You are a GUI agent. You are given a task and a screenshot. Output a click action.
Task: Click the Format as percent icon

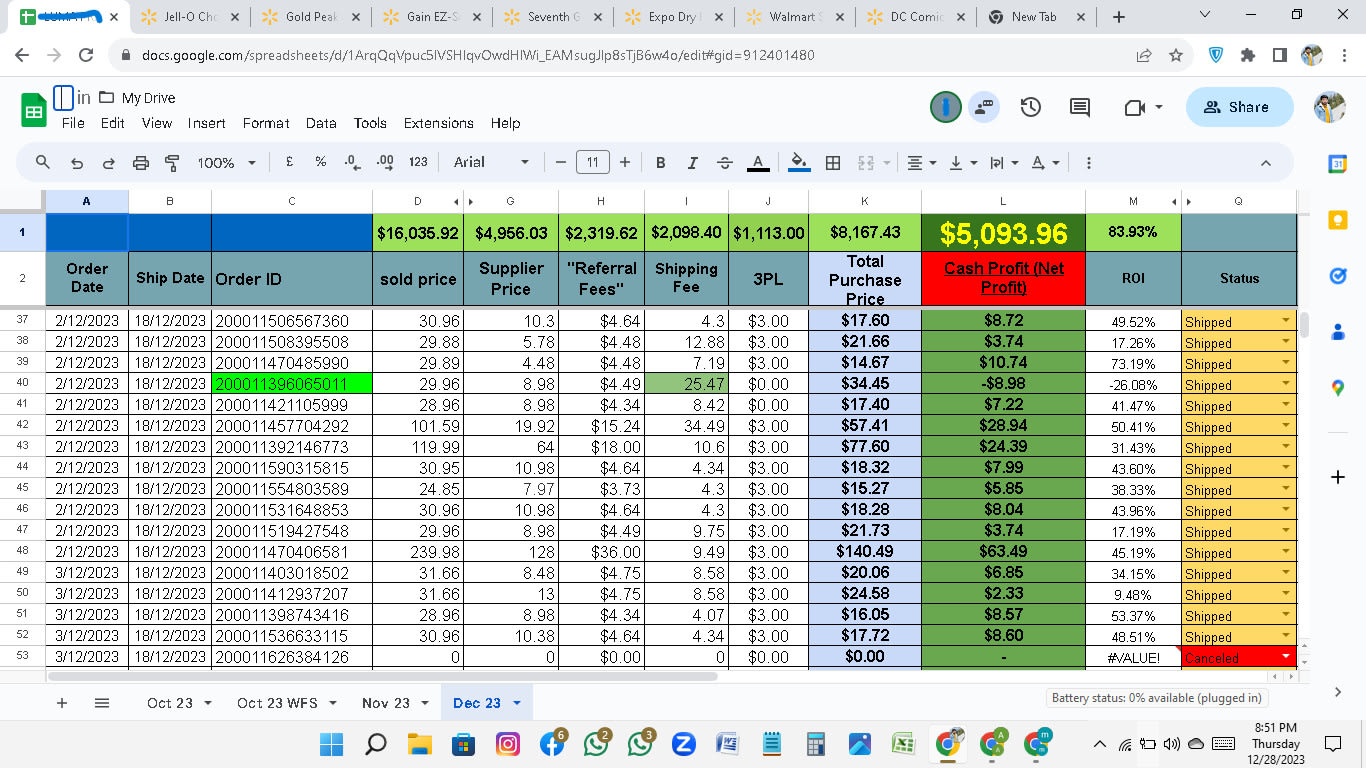point(320,163)
